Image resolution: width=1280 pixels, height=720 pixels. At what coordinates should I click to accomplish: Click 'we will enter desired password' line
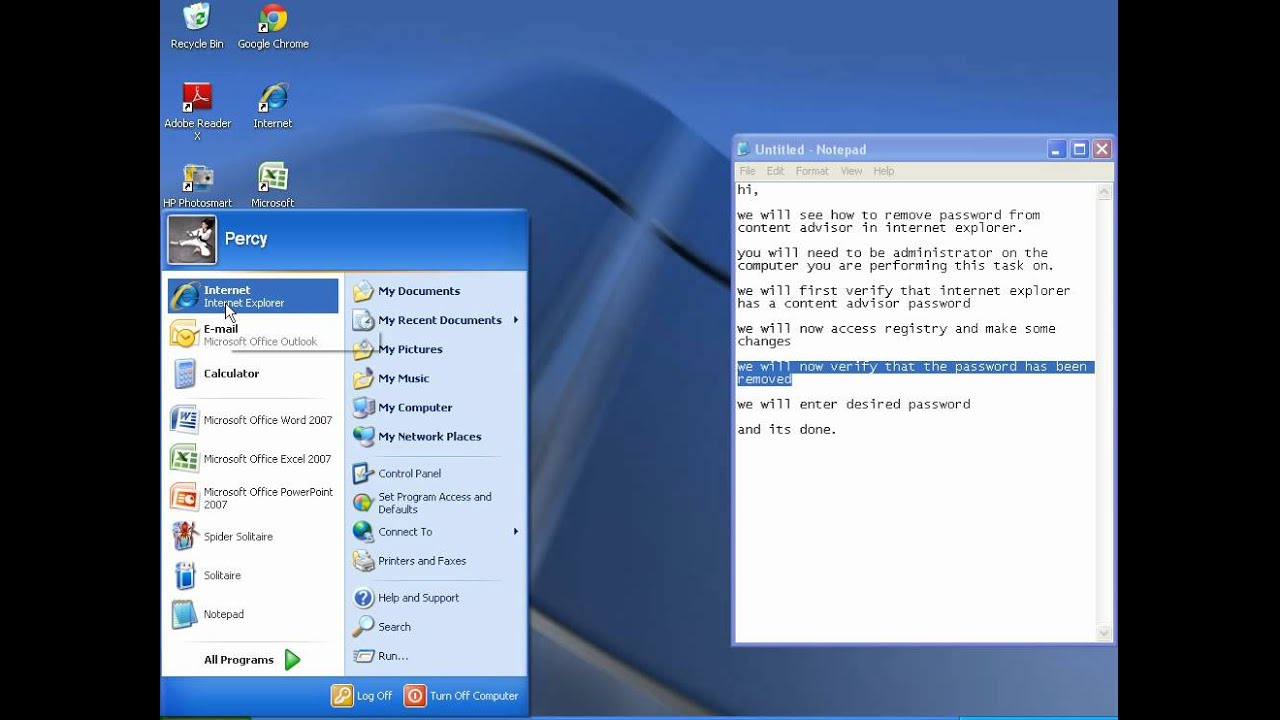(854, 404)
